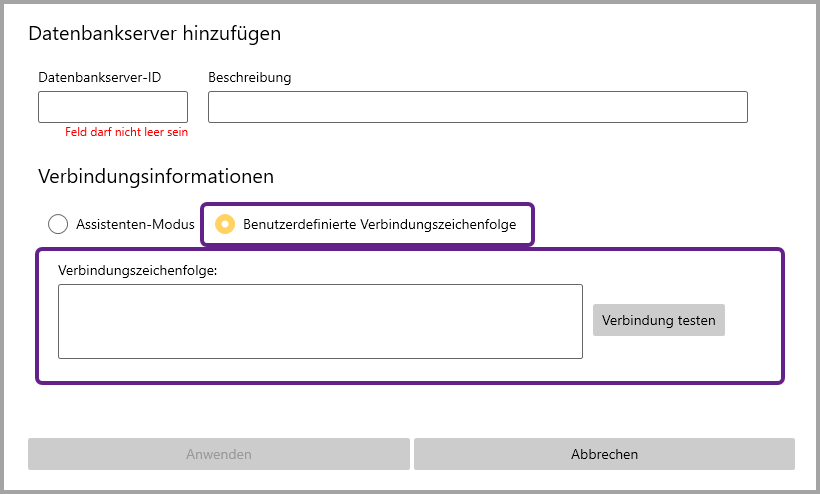Focus the Beschreibung text box
The height and width of the screenshot is (494, 820).
click(x=477, y=107)
